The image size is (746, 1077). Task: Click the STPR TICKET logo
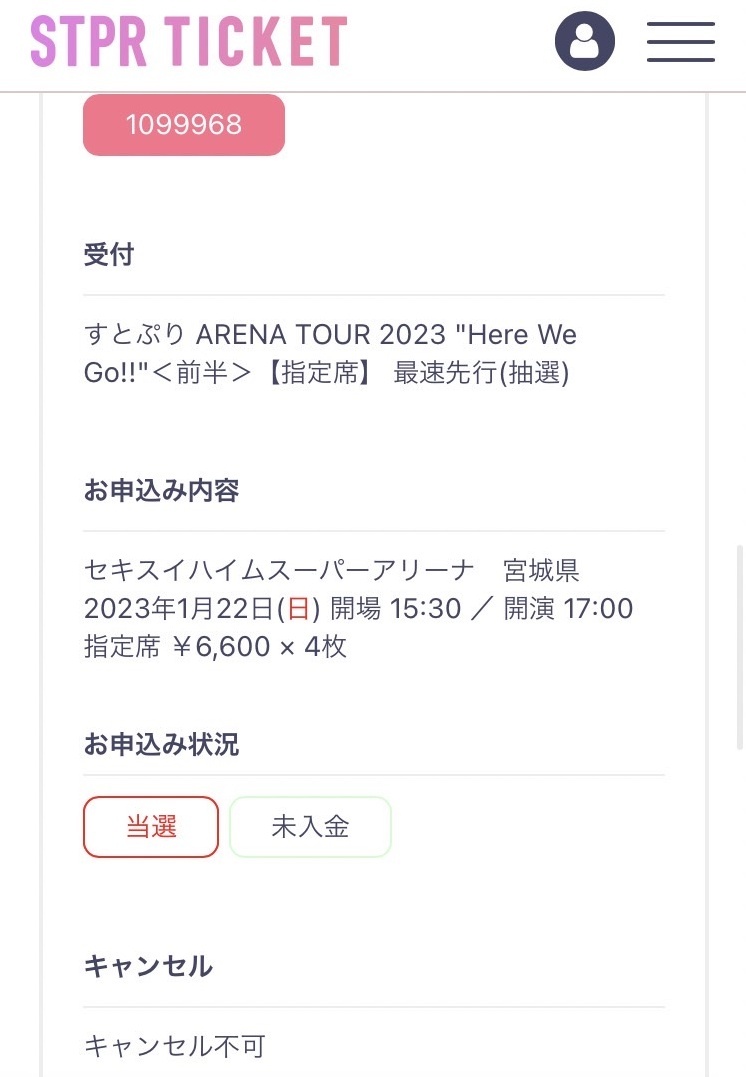(188, 42)
